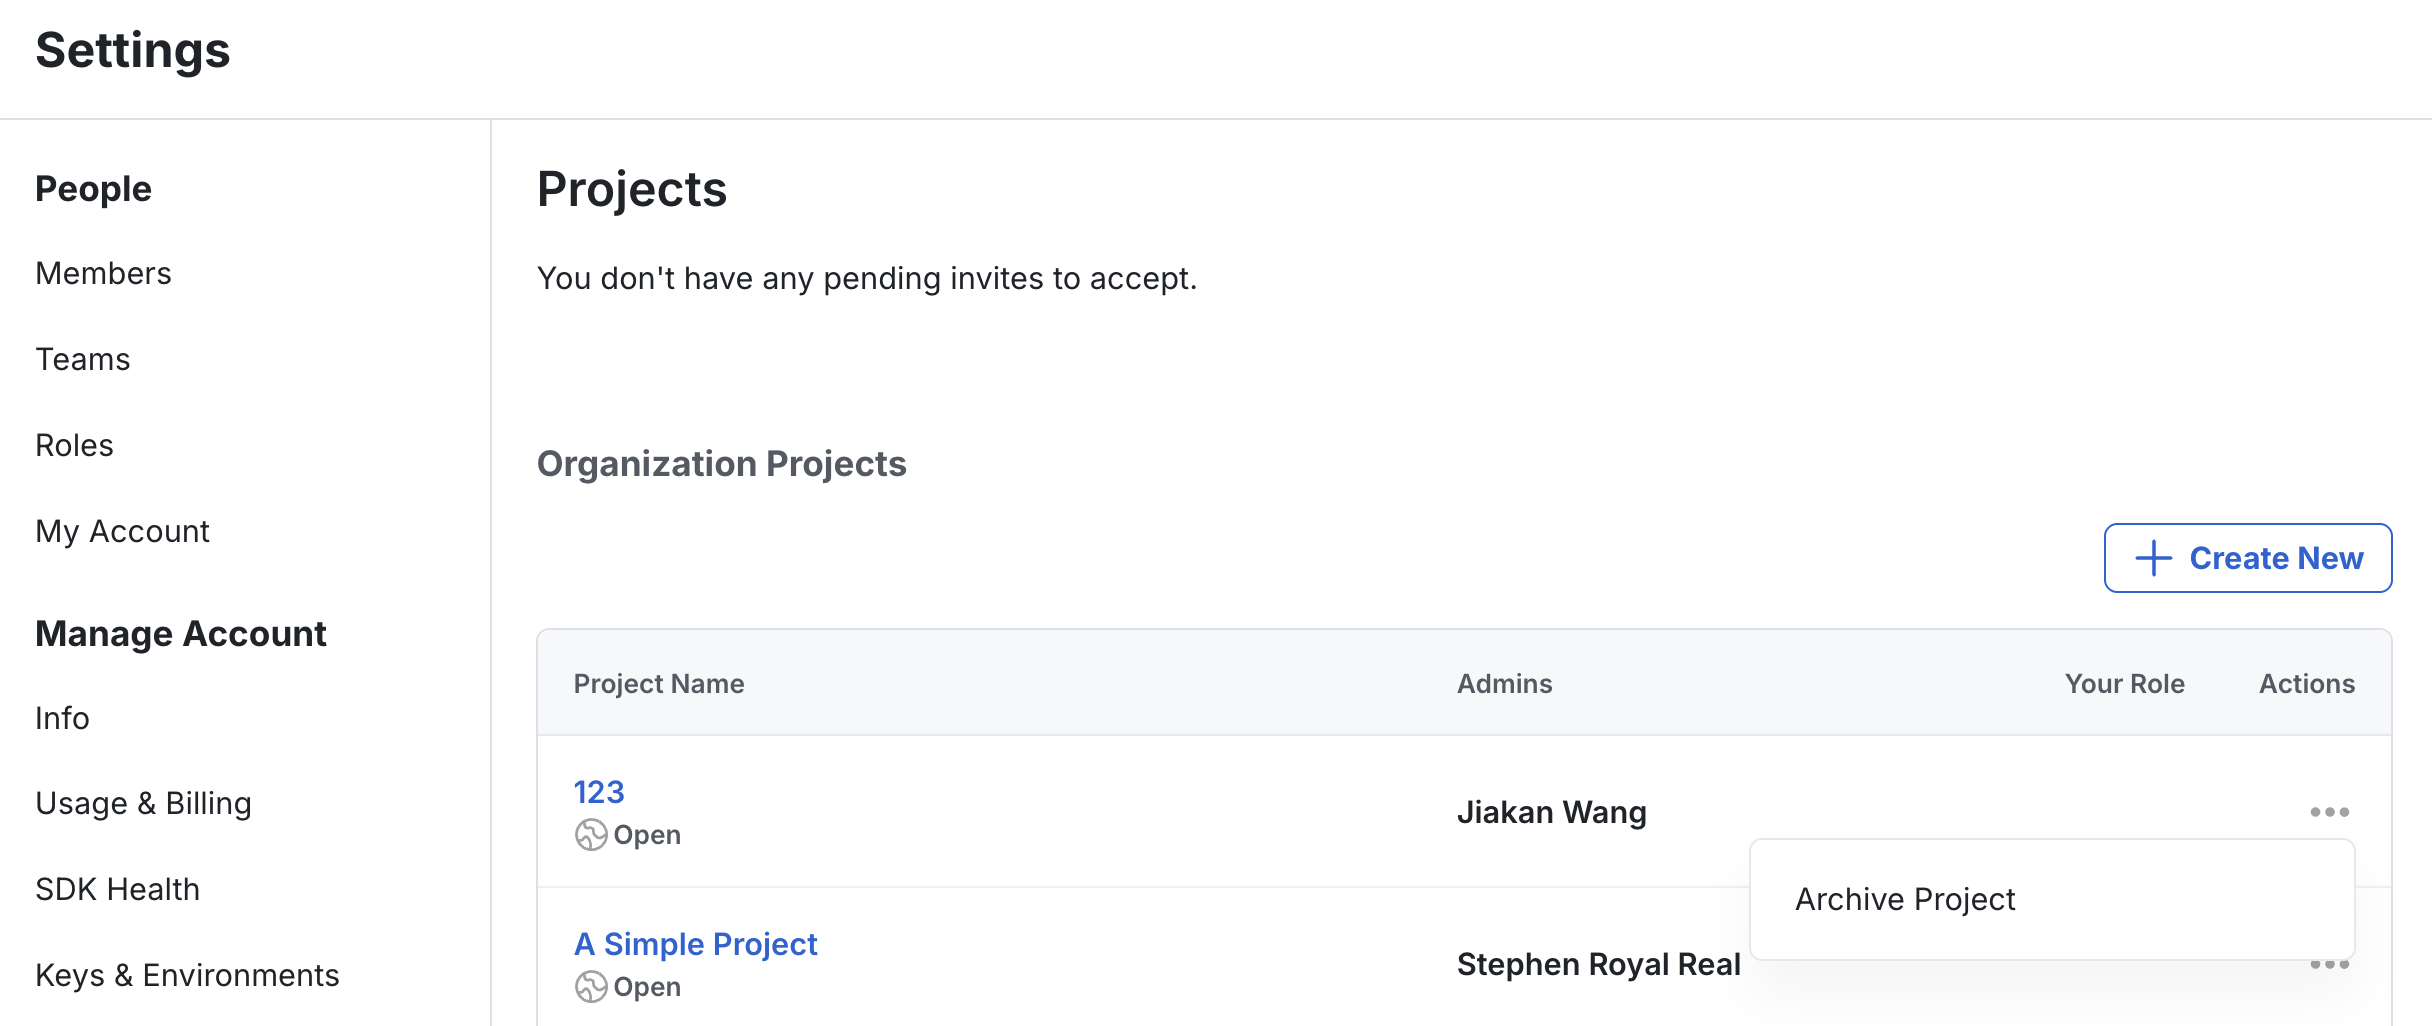
Task: Open the Members page
Action: coord(103,272)
